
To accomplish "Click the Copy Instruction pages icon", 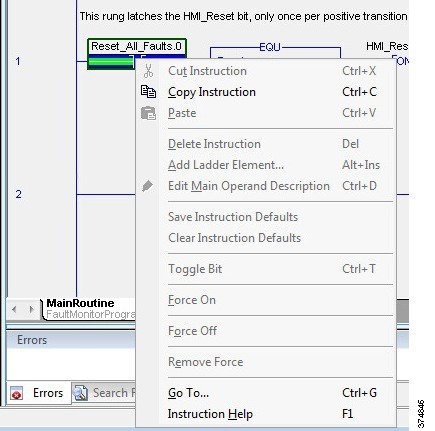I will pos(148,92).
